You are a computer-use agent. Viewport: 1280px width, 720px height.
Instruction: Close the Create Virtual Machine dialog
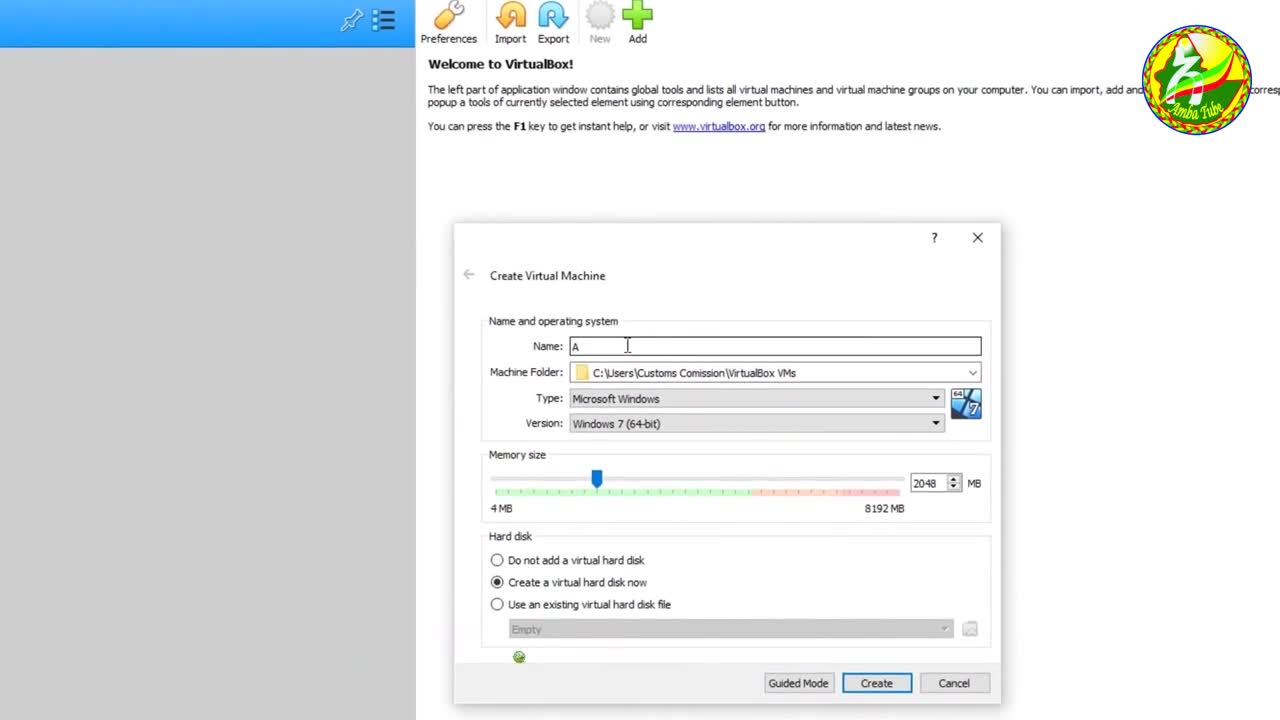(978, 238)
